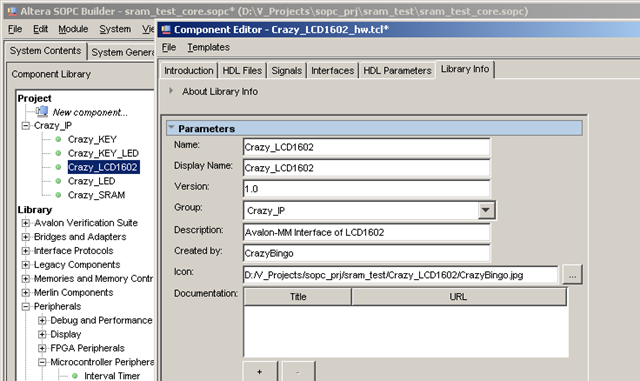Screen dimensions: 640x381
Task: Open File menu in SOPC Builder window
Action: [x=15, y=29]
